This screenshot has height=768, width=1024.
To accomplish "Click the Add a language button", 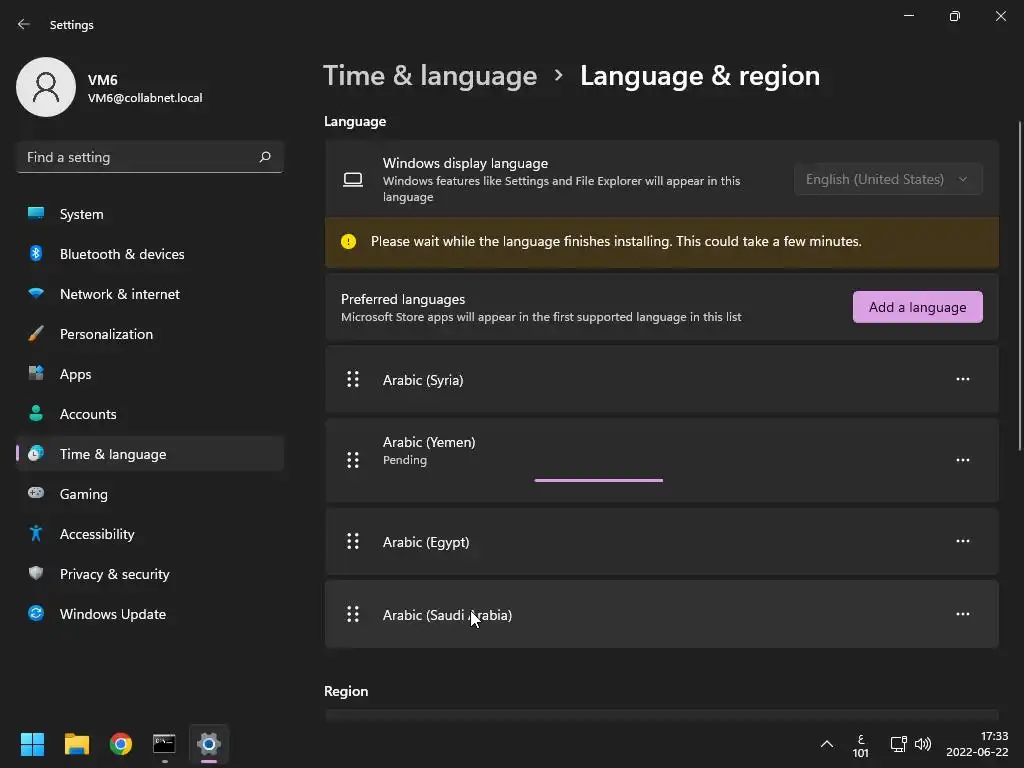I will tap(917, 307).
